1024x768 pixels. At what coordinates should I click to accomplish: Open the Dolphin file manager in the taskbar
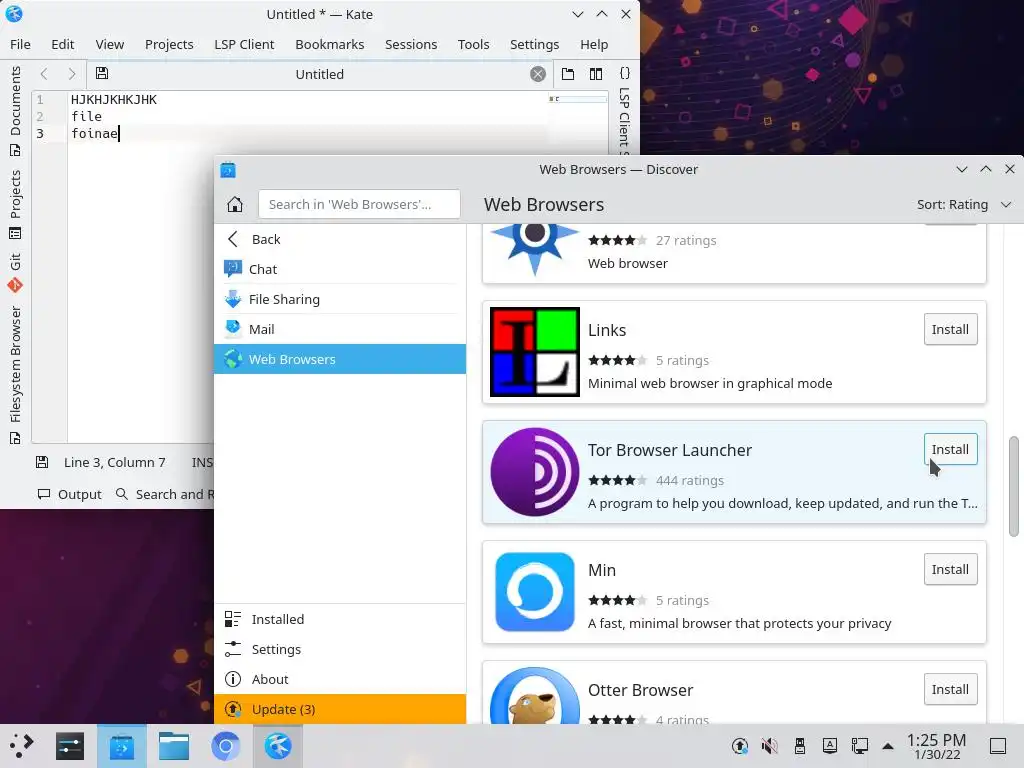click(174, 746)
